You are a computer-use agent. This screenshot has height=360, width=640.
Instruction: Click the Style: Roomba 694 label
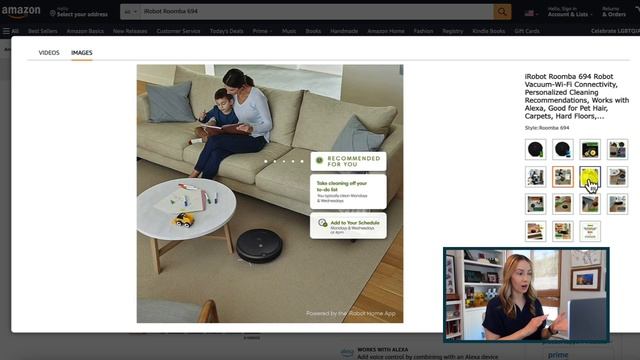(x=547, y=128)
